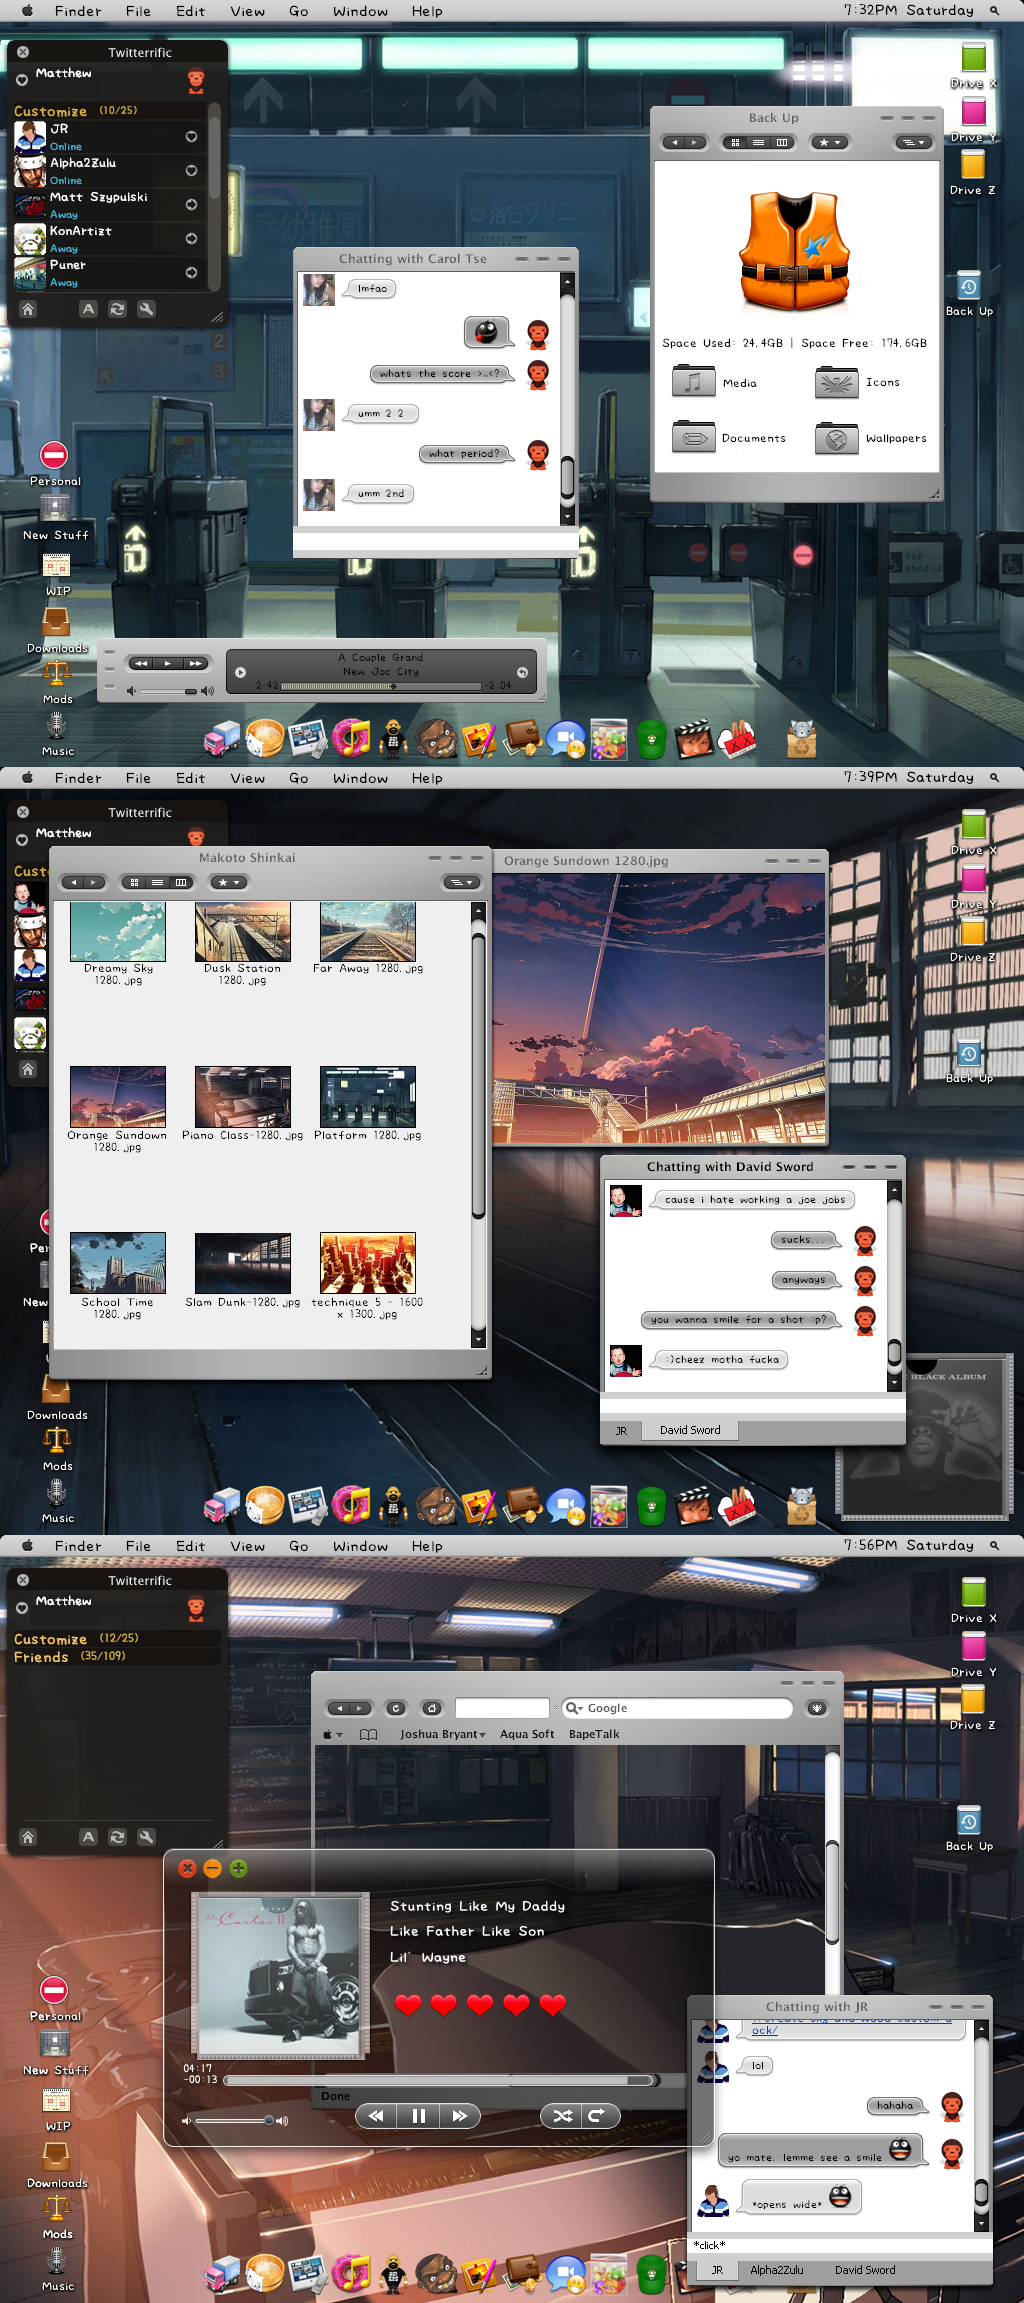This screenshot has height=2303, width=1024.
Task: Reload the page in the Safari toolbar
Action: point(396,1708)
